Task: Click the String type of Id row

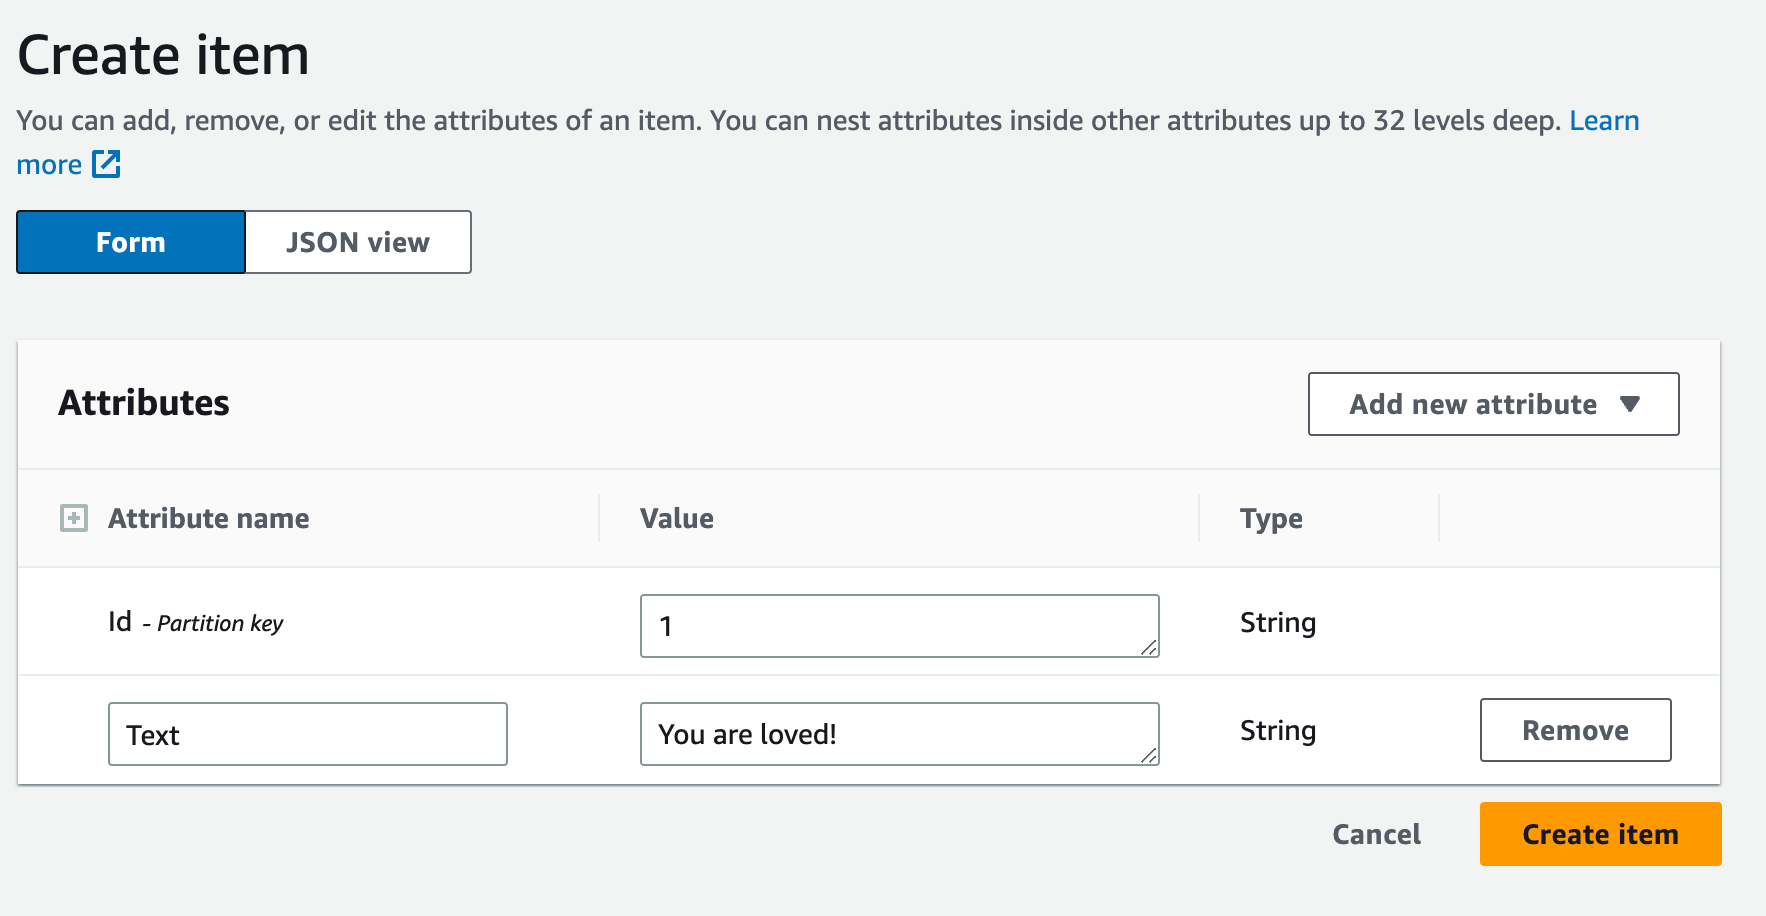Action: 1278,622
